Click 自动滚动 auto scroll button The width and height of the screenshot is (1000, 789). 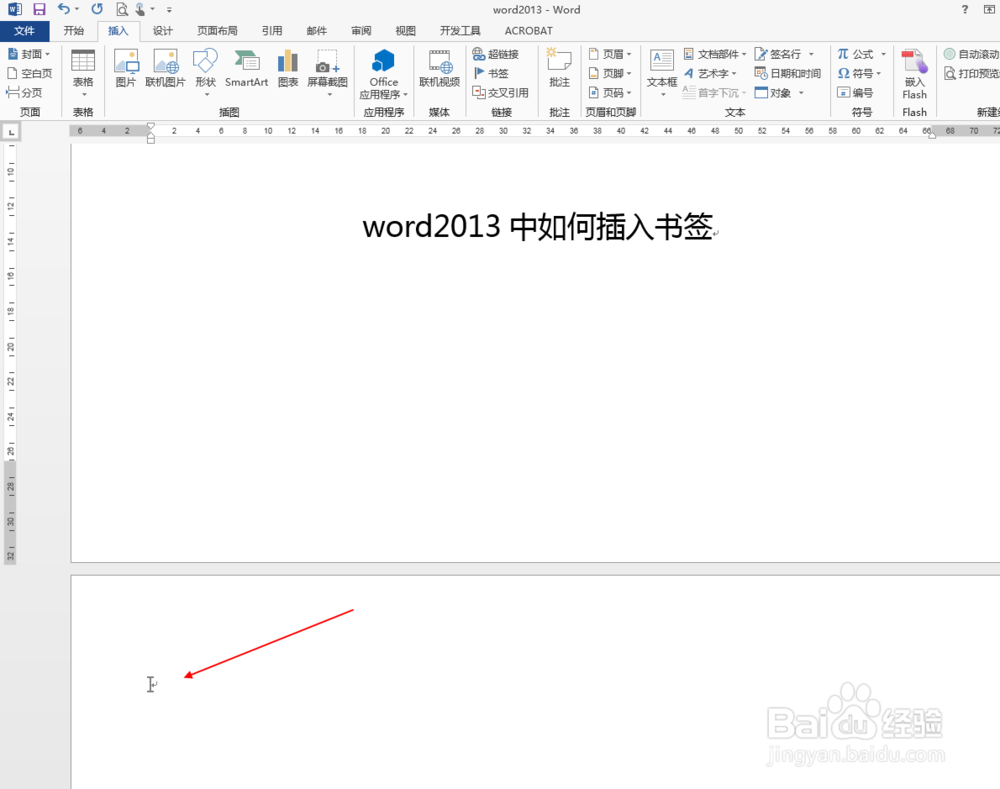pos(971,54)
